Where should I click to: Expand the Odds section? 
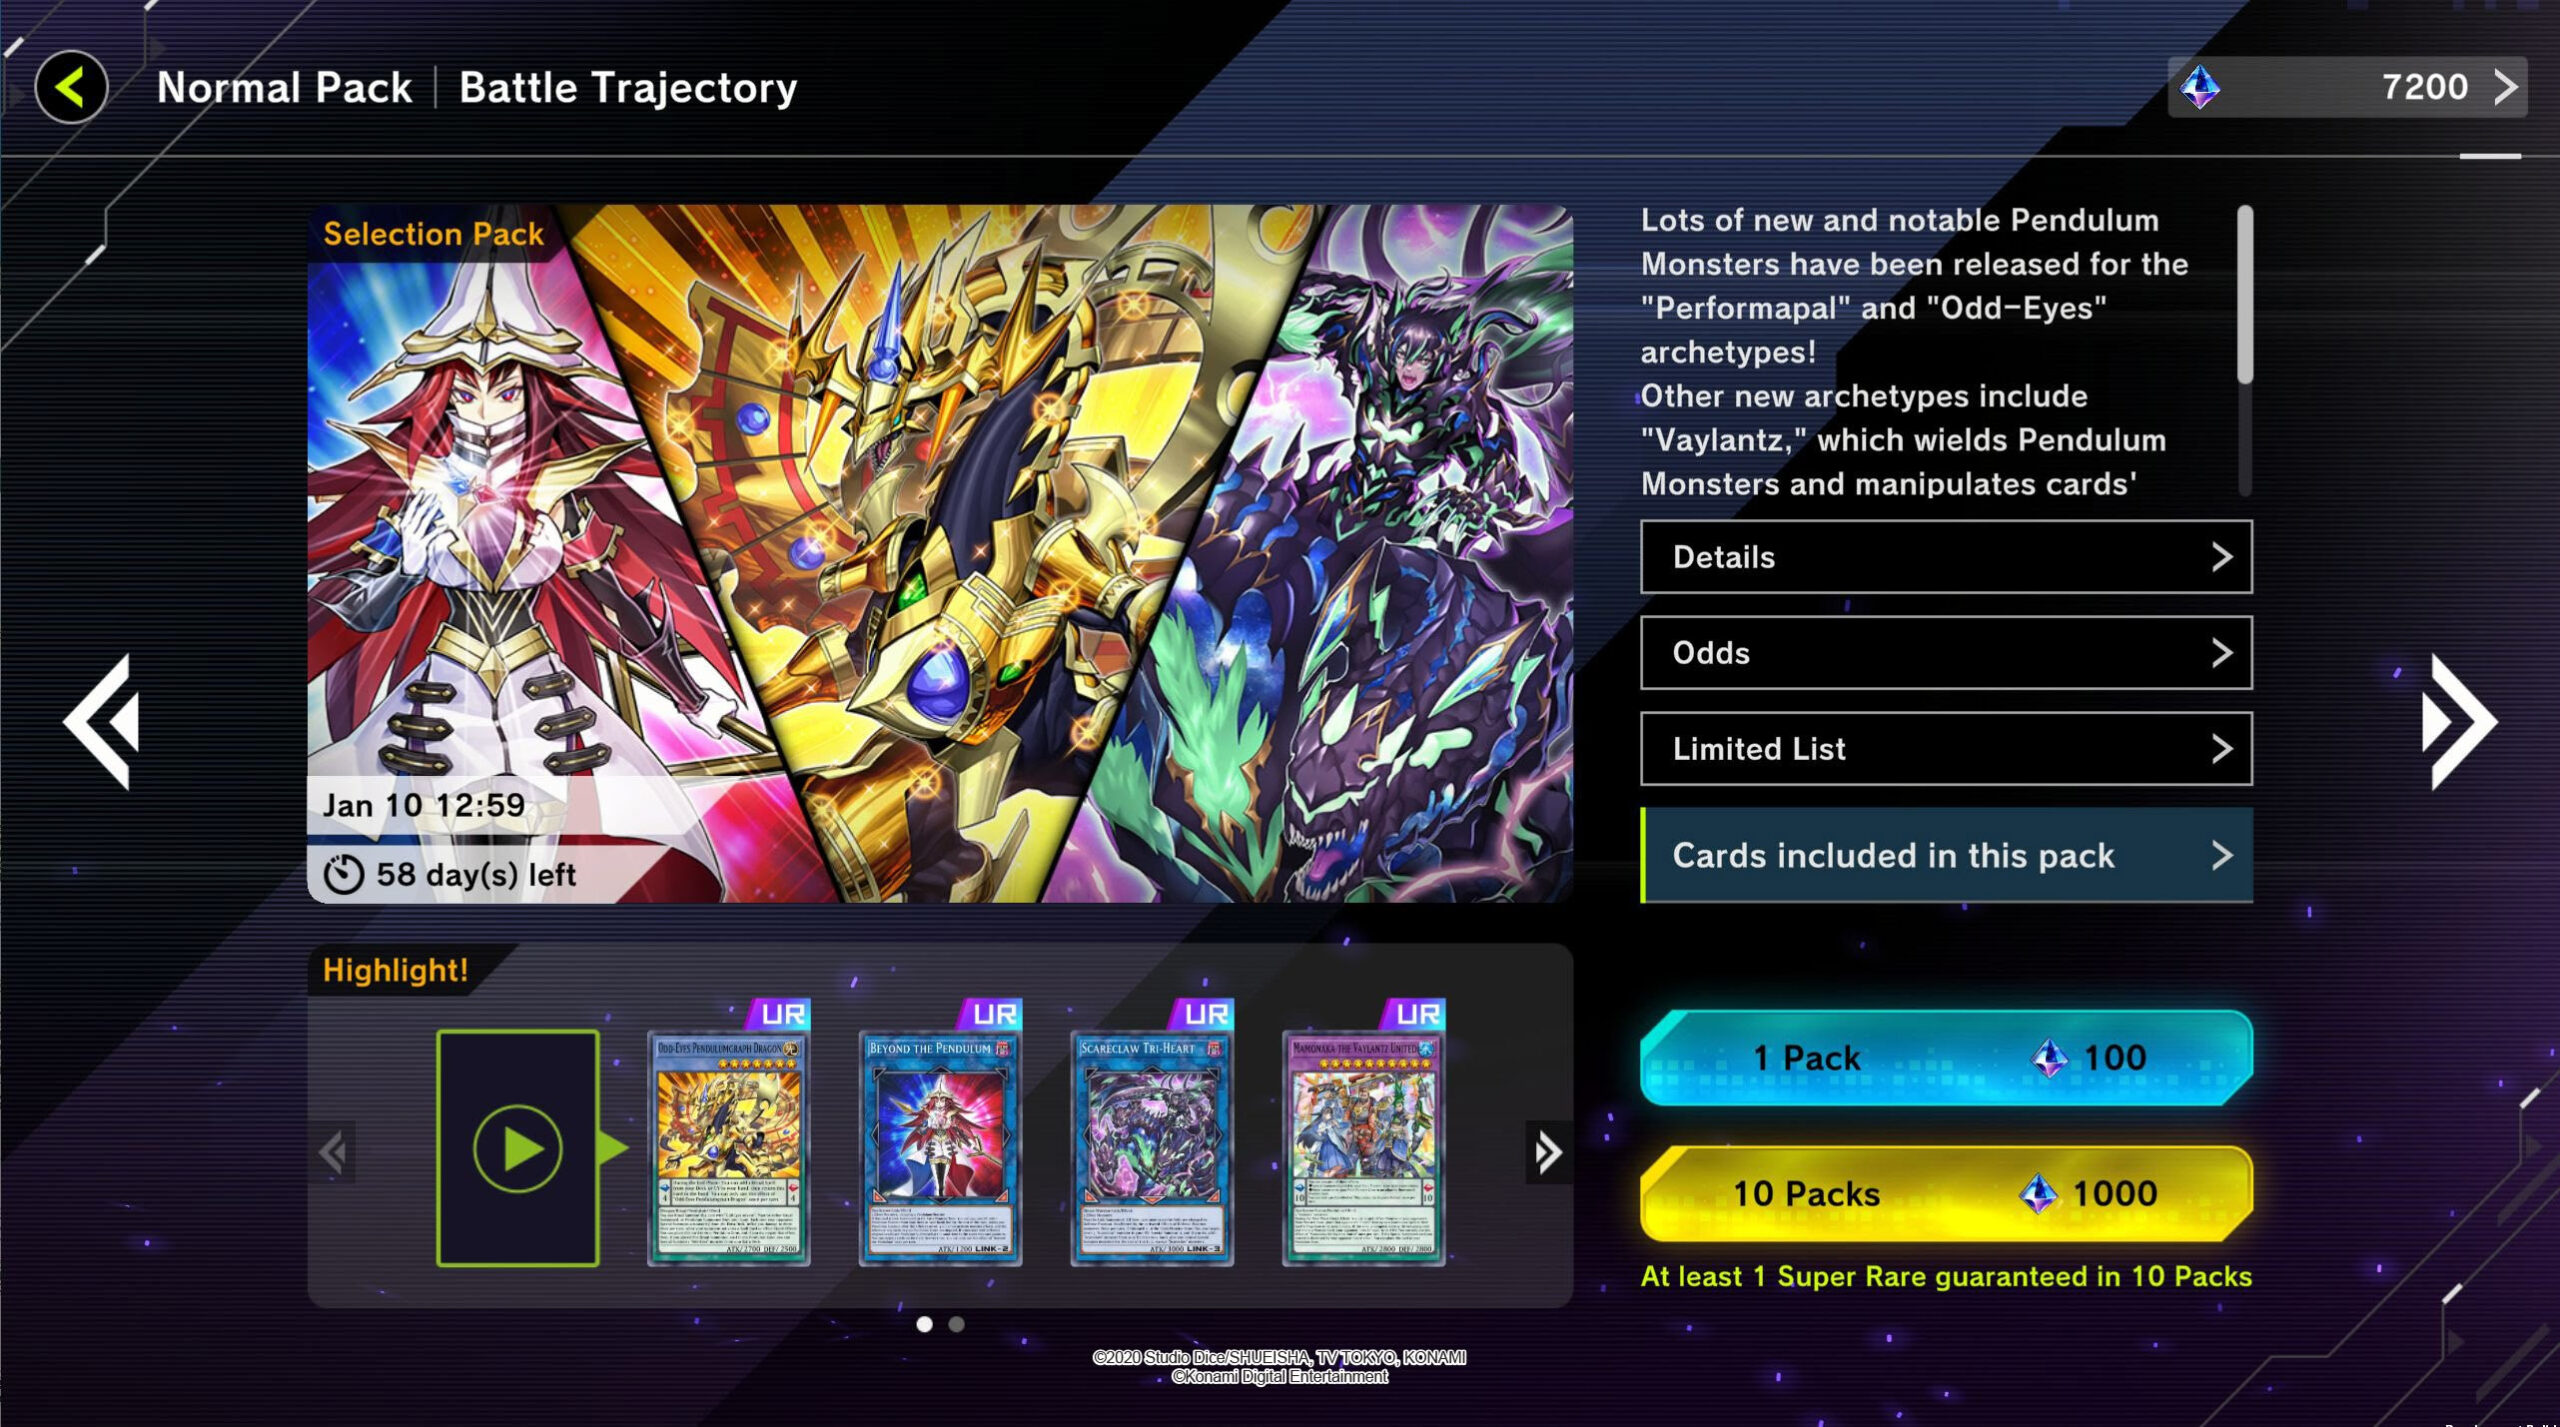tap(1946, 653)
